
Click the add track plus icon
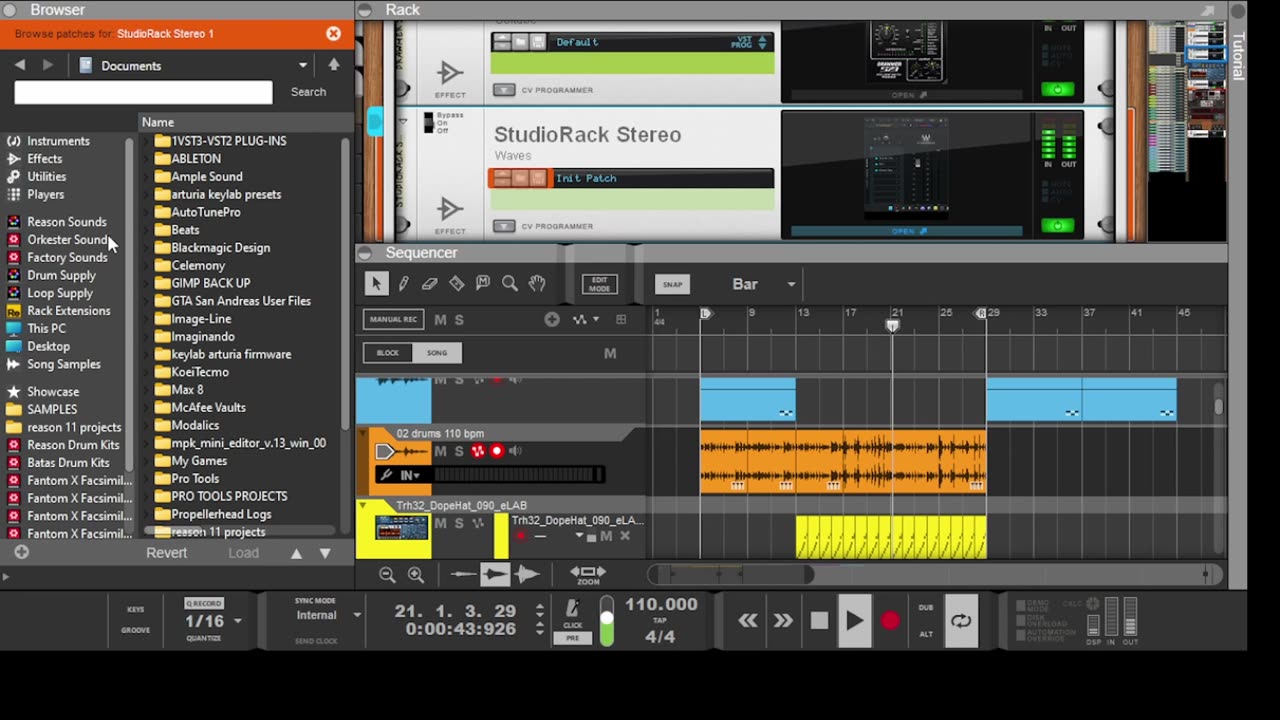pos(552,319)
